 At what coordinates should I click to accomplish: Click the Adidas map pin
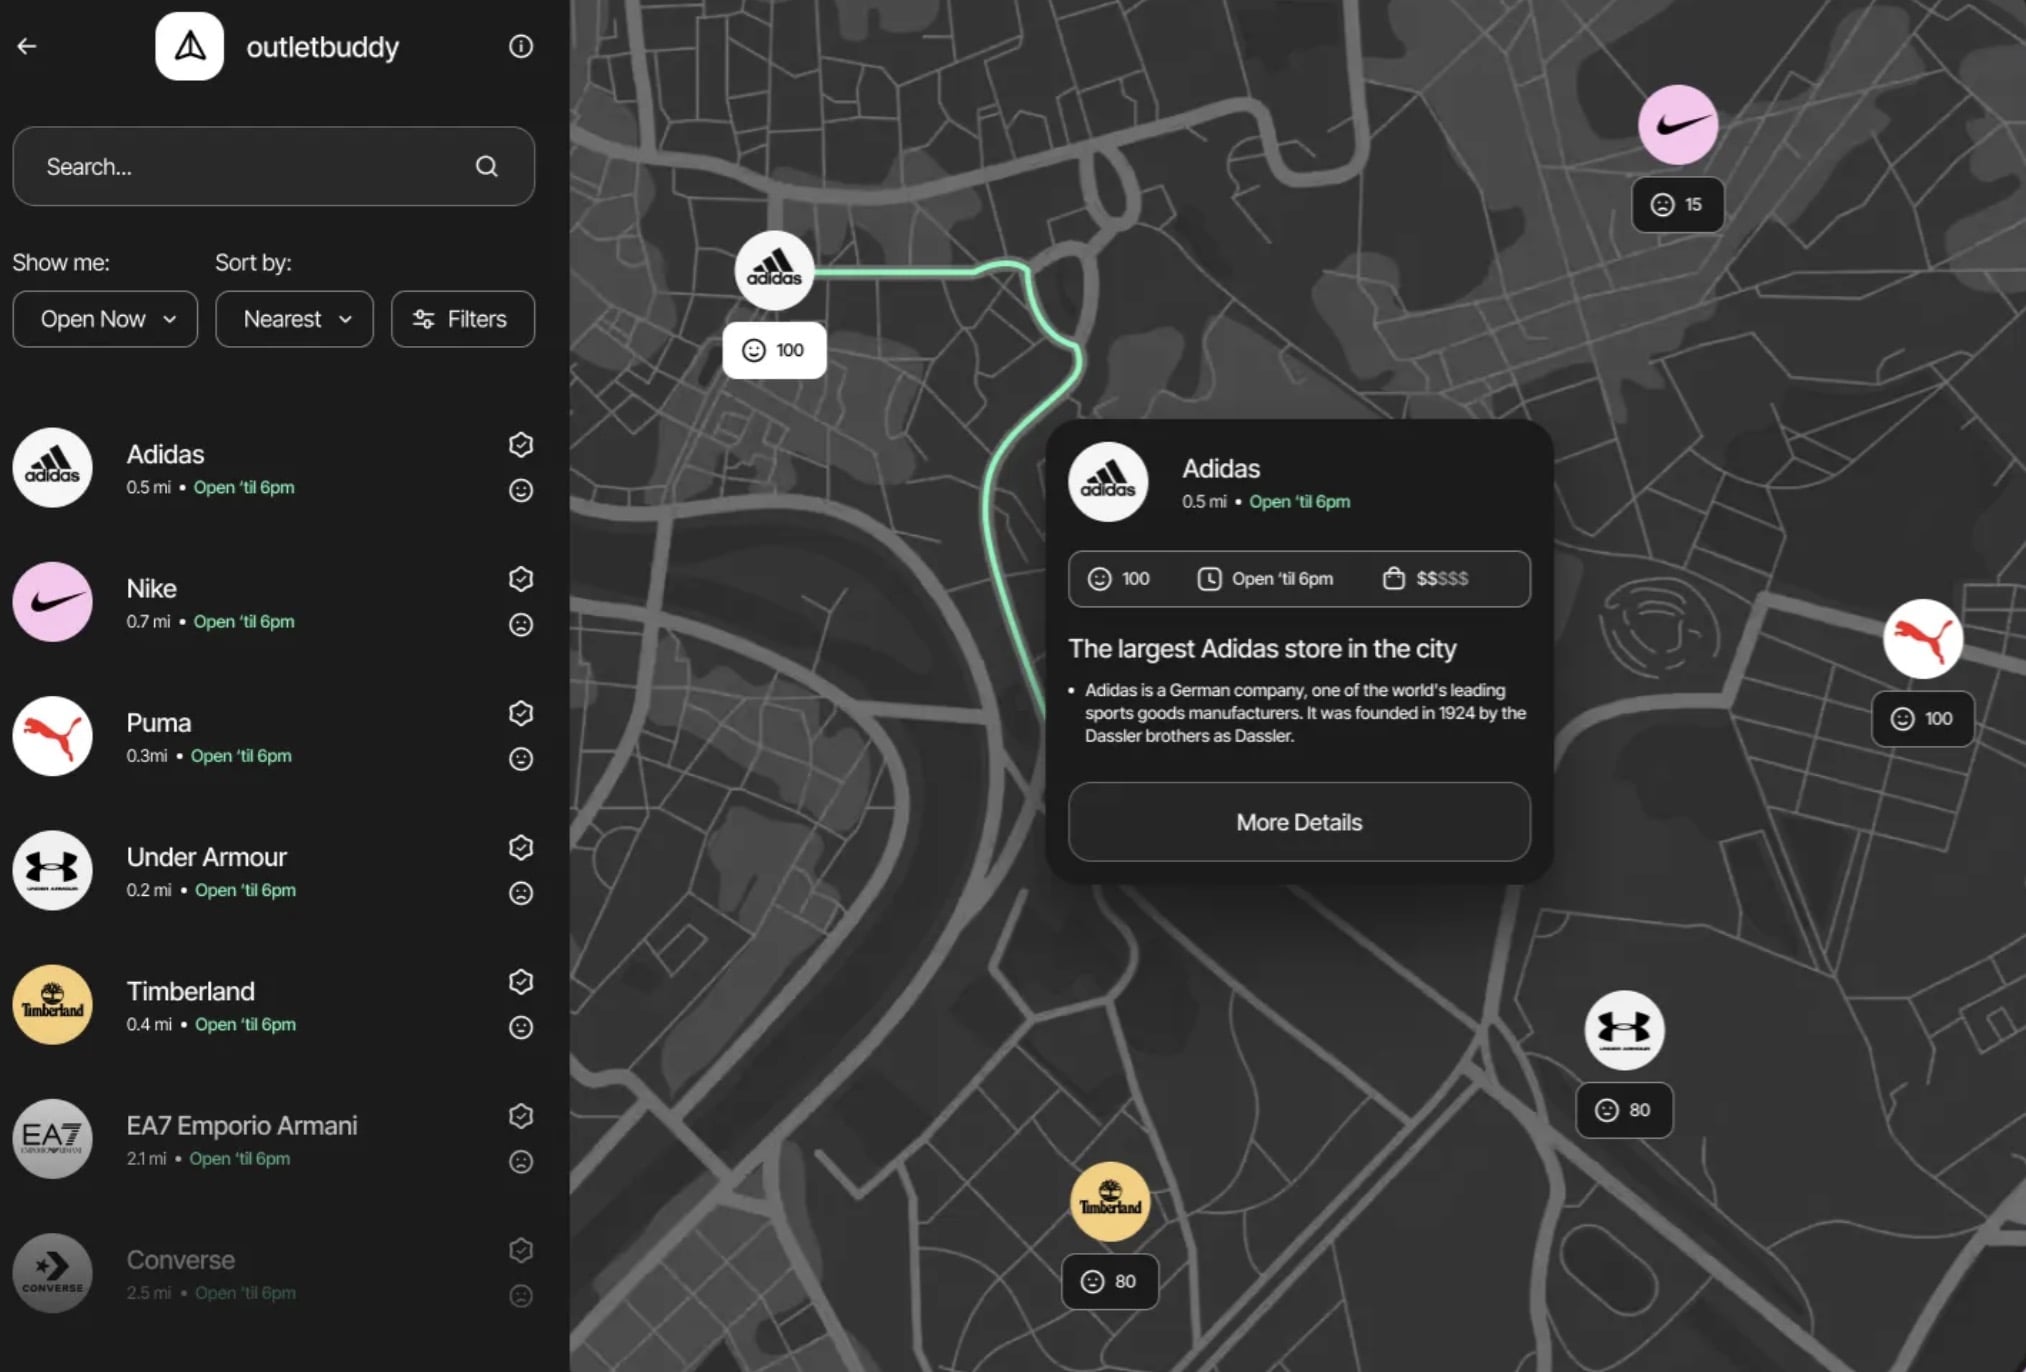774,270
